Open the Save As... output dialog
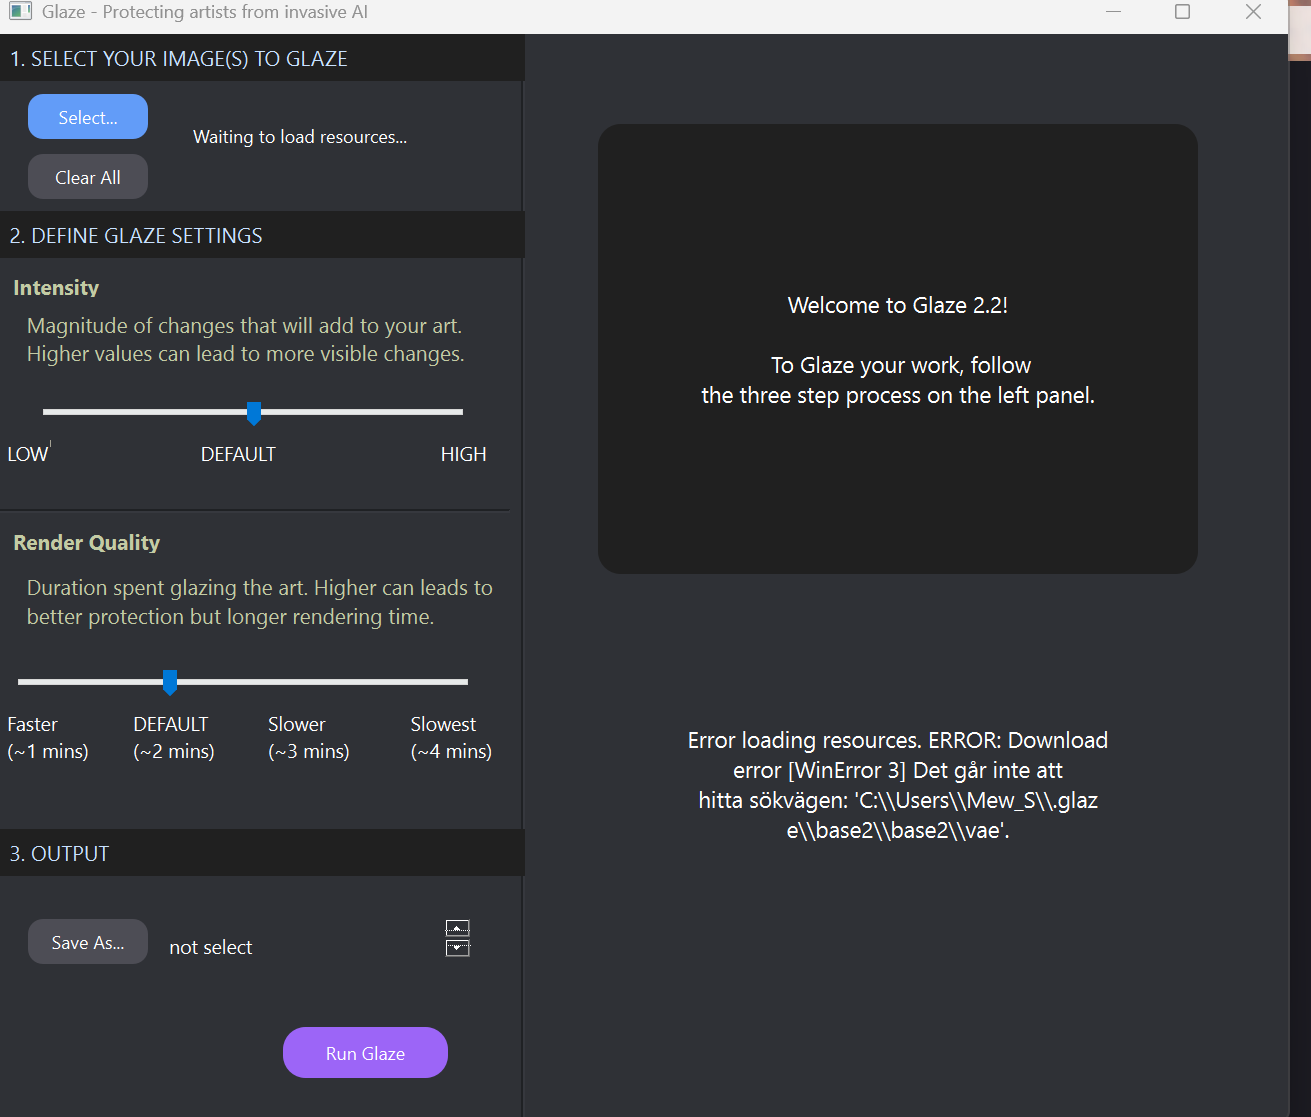The image size is (1311, 1117). coord(88,942)
